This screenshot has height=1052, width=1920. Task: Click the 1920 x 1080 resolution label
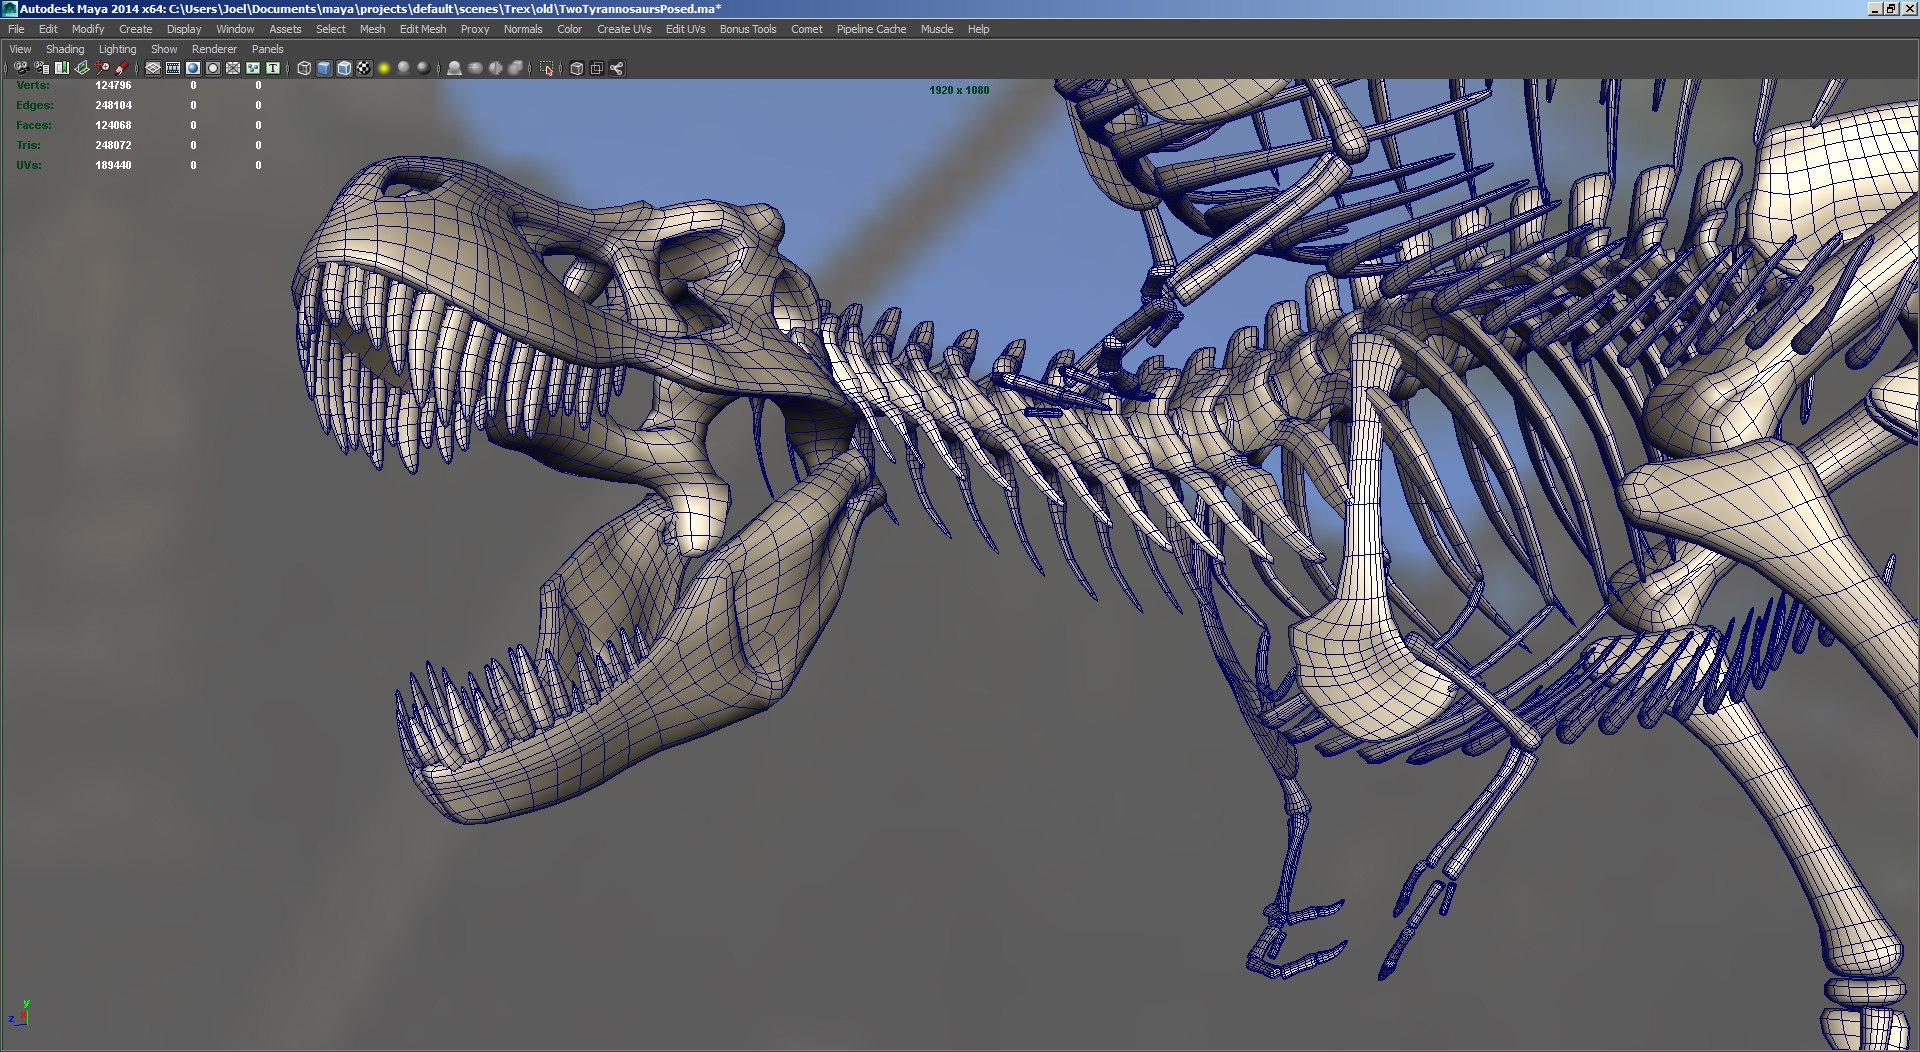[959, 90]
